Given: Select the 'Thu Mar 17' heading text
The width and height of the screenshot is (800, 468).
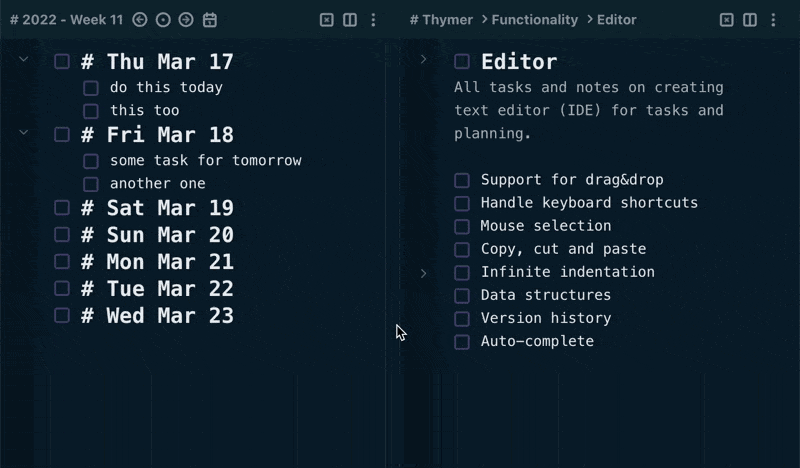Looking at the screenshot, I should 170,62.
